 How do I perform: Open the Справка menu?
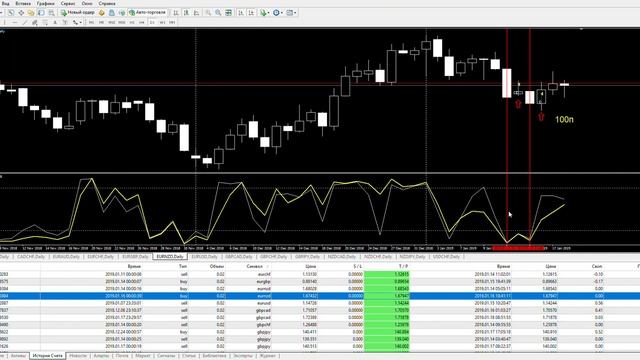(x=107, y=3)
